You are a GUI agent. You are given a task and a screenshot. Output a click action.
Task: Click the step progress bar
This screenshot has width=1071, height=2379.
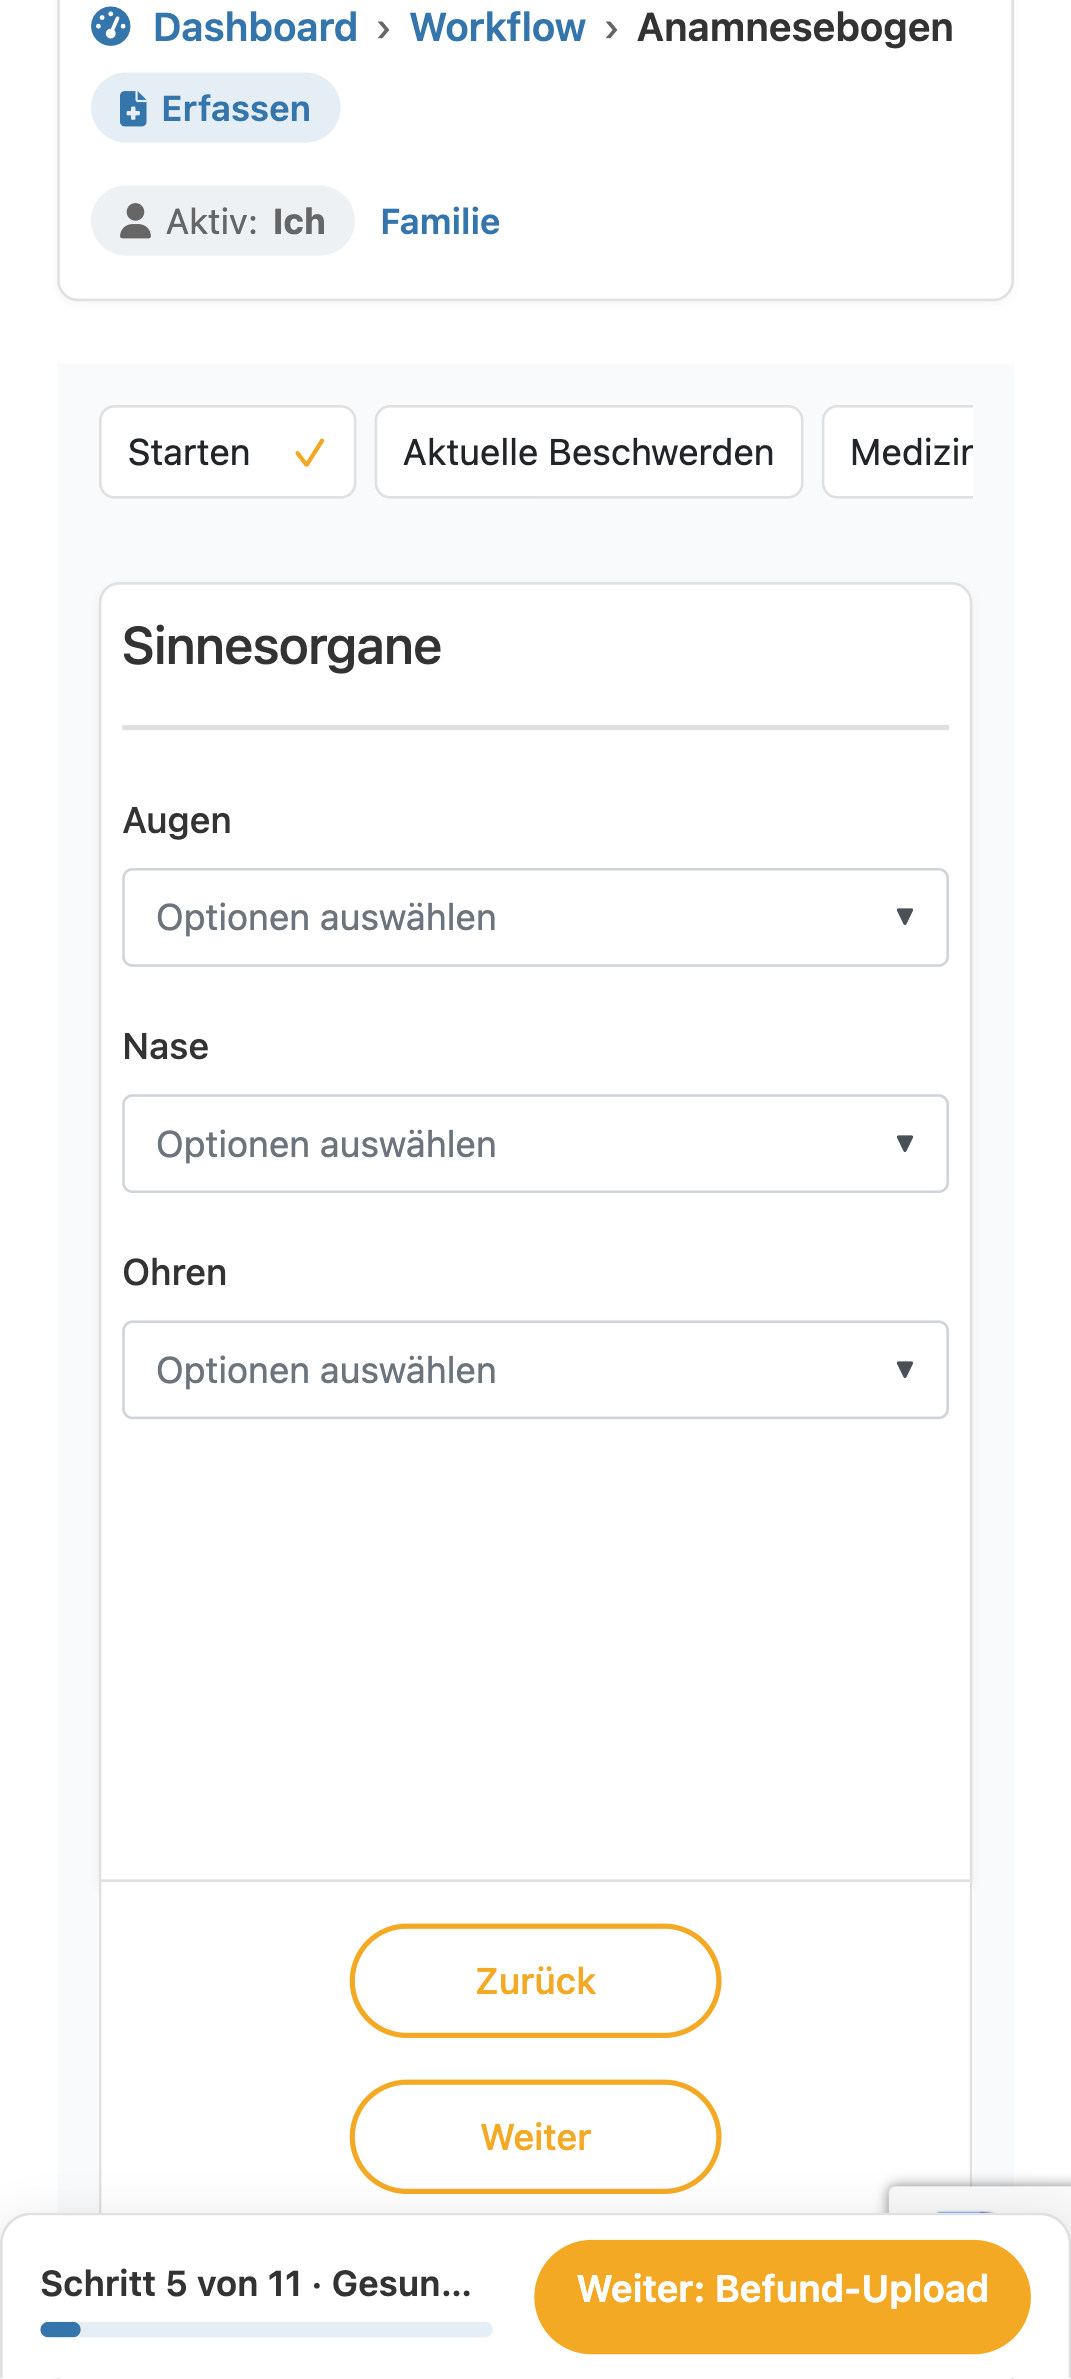pos(266,2329)
